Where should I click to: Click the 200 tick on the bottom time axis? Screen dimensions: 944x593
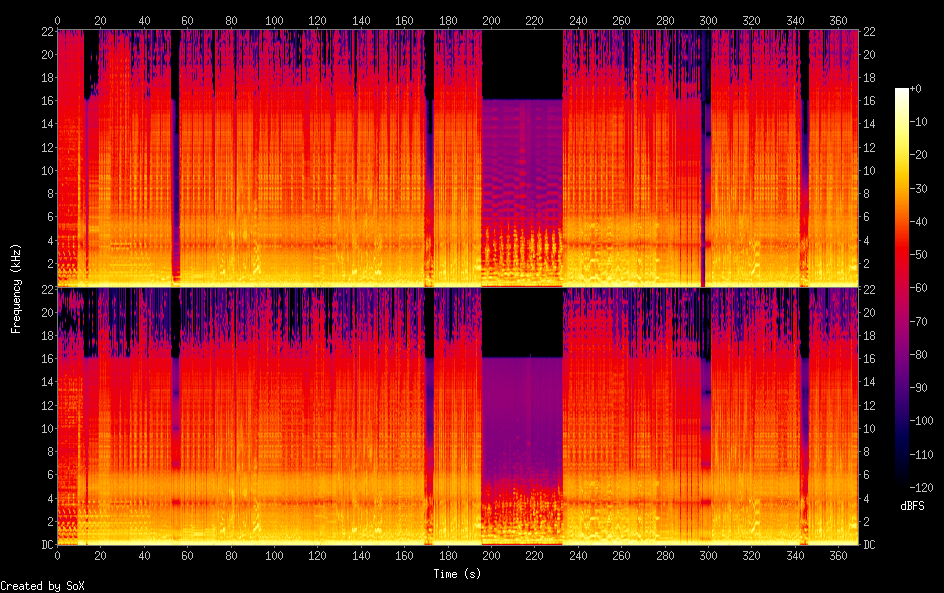point(491,554)
